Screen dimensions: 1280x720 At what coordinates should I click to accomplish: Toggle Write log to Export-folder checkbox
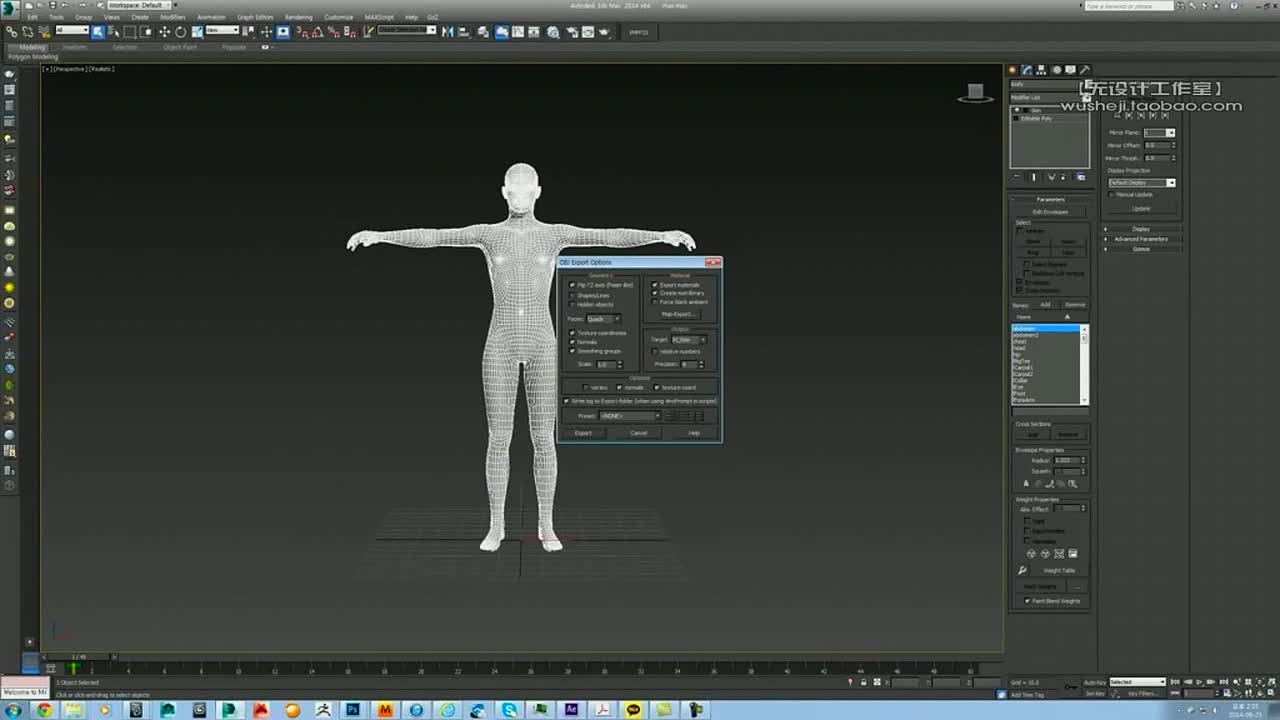pyautogui.click(x=567, y=401)
